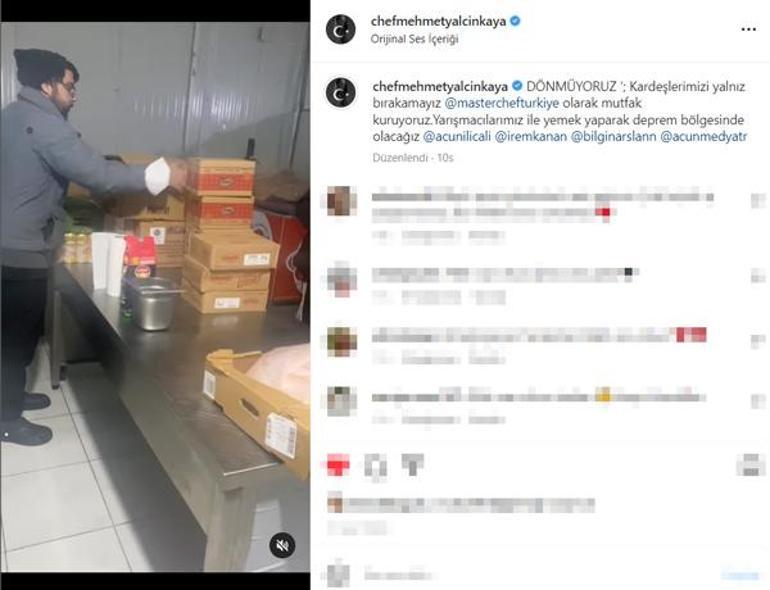Unmute the video with speaker icon
This screenshot has width=770, height=590.
[282, 545]
